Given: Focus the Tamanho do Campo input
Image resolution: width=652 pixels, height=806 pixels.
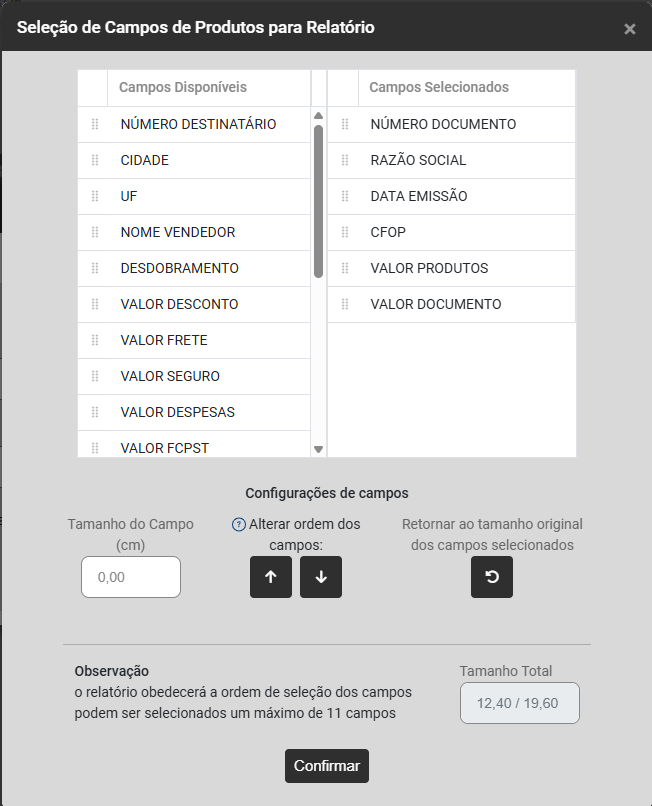Looking at the screenshot, I should pyautogui.click(x=131, y=577).
